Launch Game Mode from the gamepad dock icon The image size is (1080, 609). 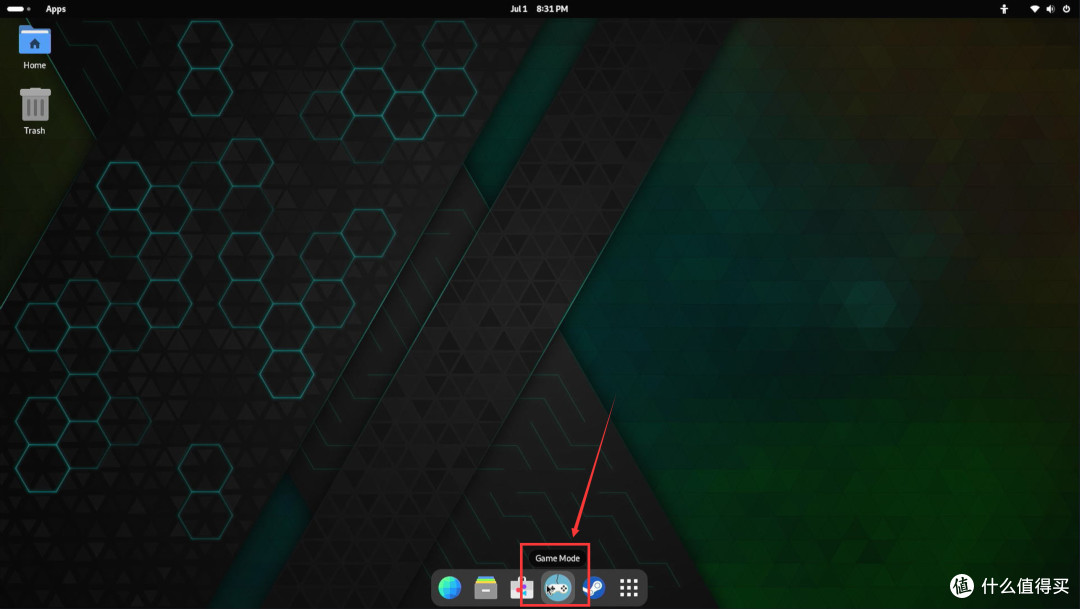pos(557,588)
